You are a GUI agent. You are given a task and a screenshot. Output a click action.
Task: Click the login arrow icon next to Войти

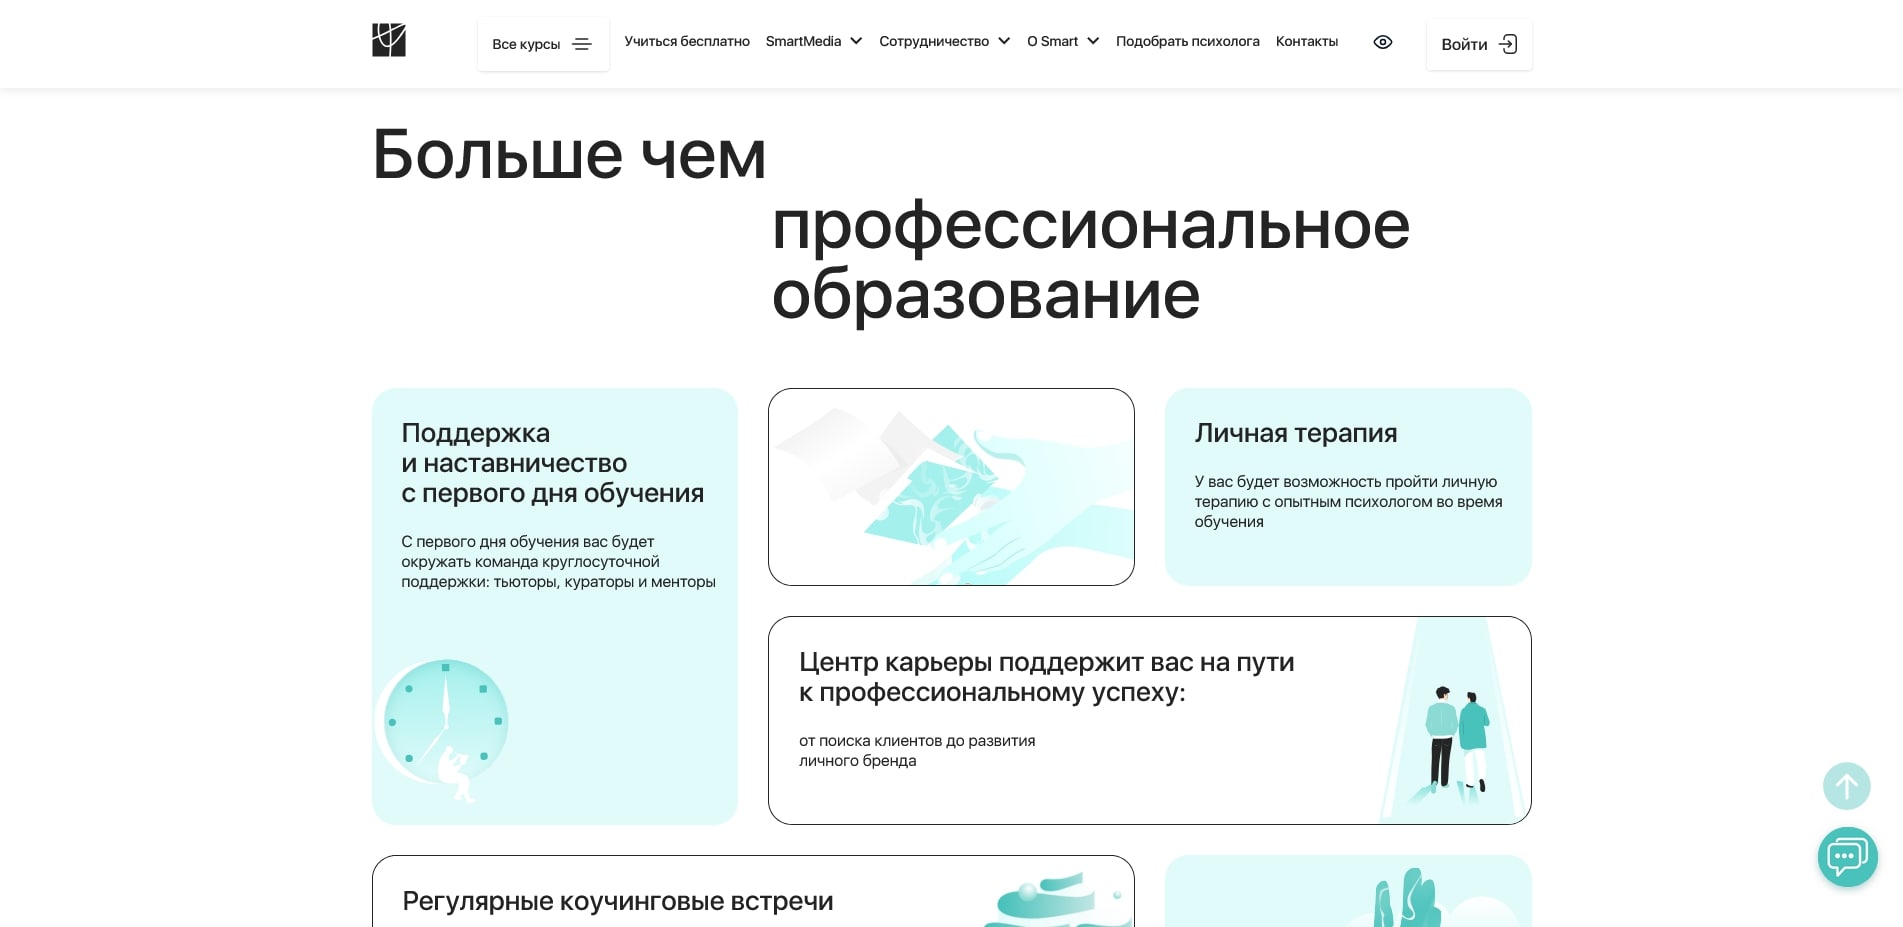[x=1508, y=44]
